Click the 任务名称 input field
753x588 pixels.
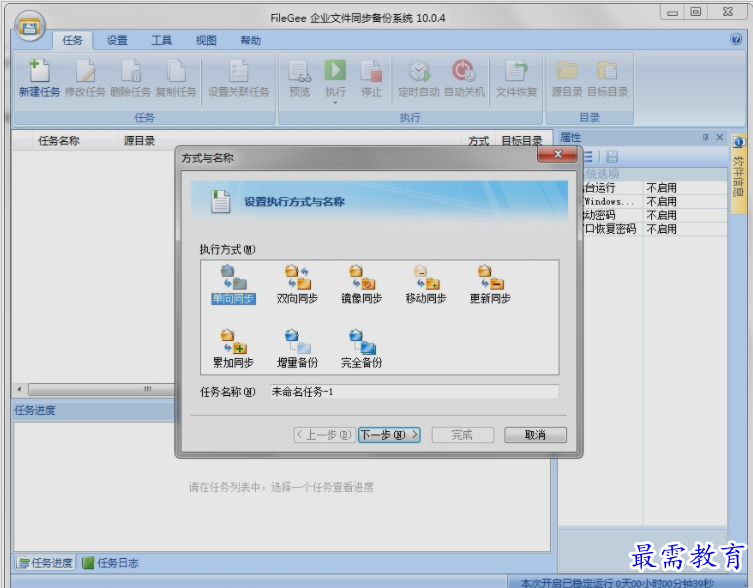[414, 392]
